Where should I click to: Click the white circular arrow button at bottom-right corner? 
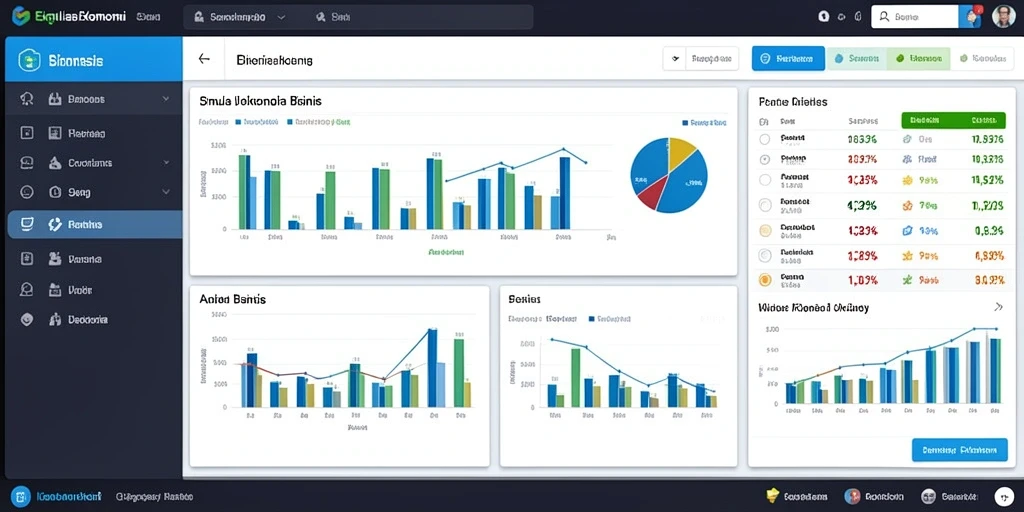click(x=1004, y=496)
